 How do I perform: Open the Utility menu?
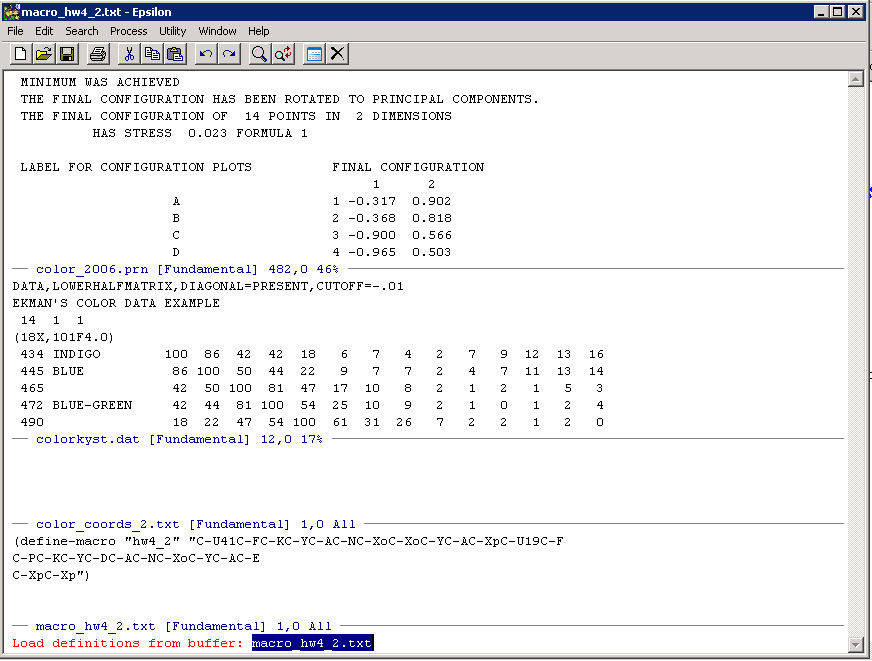click(x=173, y=31)
